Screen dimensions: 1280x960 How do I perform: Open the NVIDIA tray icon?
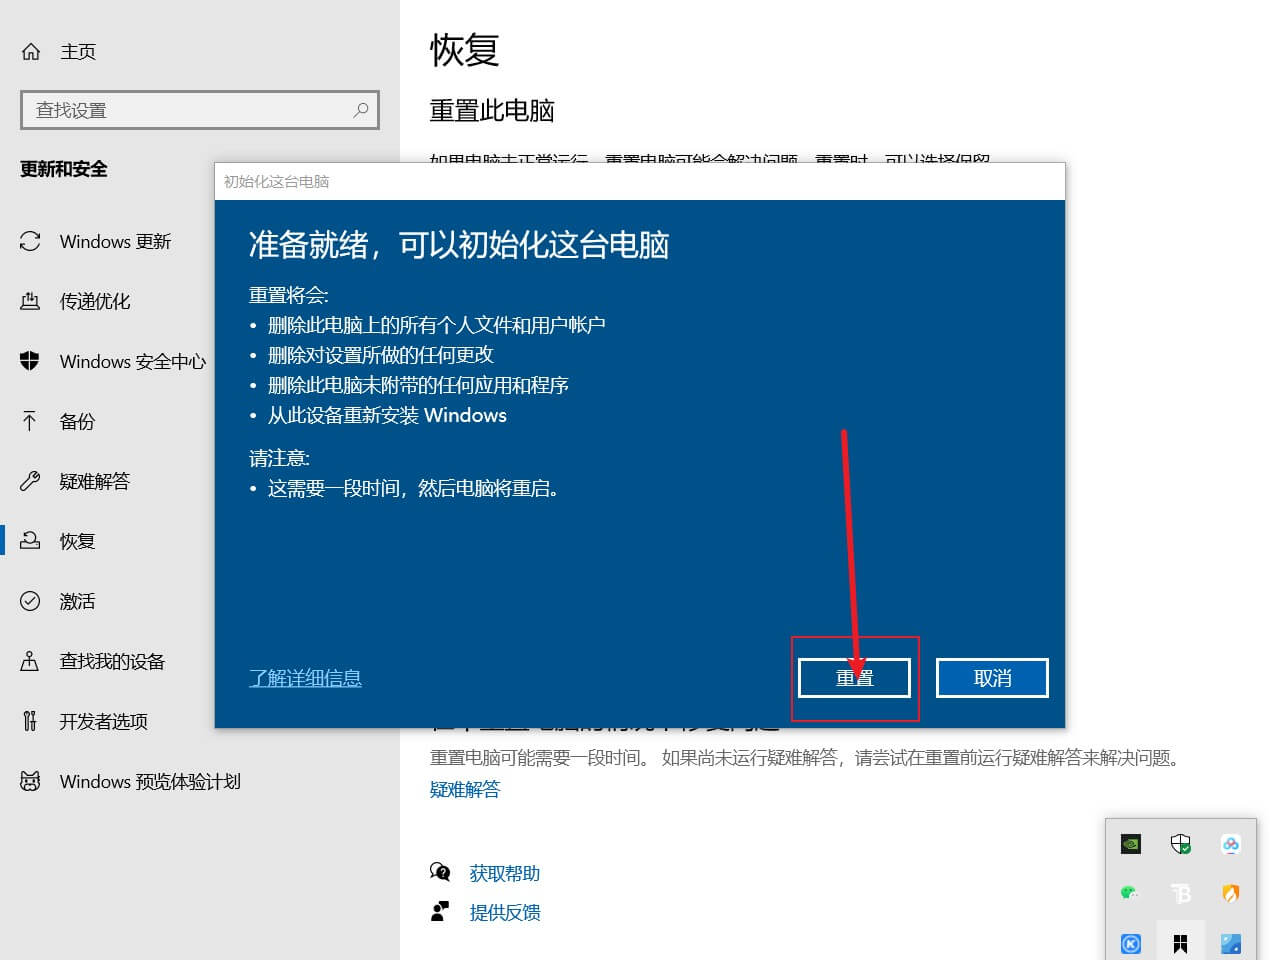pos(1131,844)
